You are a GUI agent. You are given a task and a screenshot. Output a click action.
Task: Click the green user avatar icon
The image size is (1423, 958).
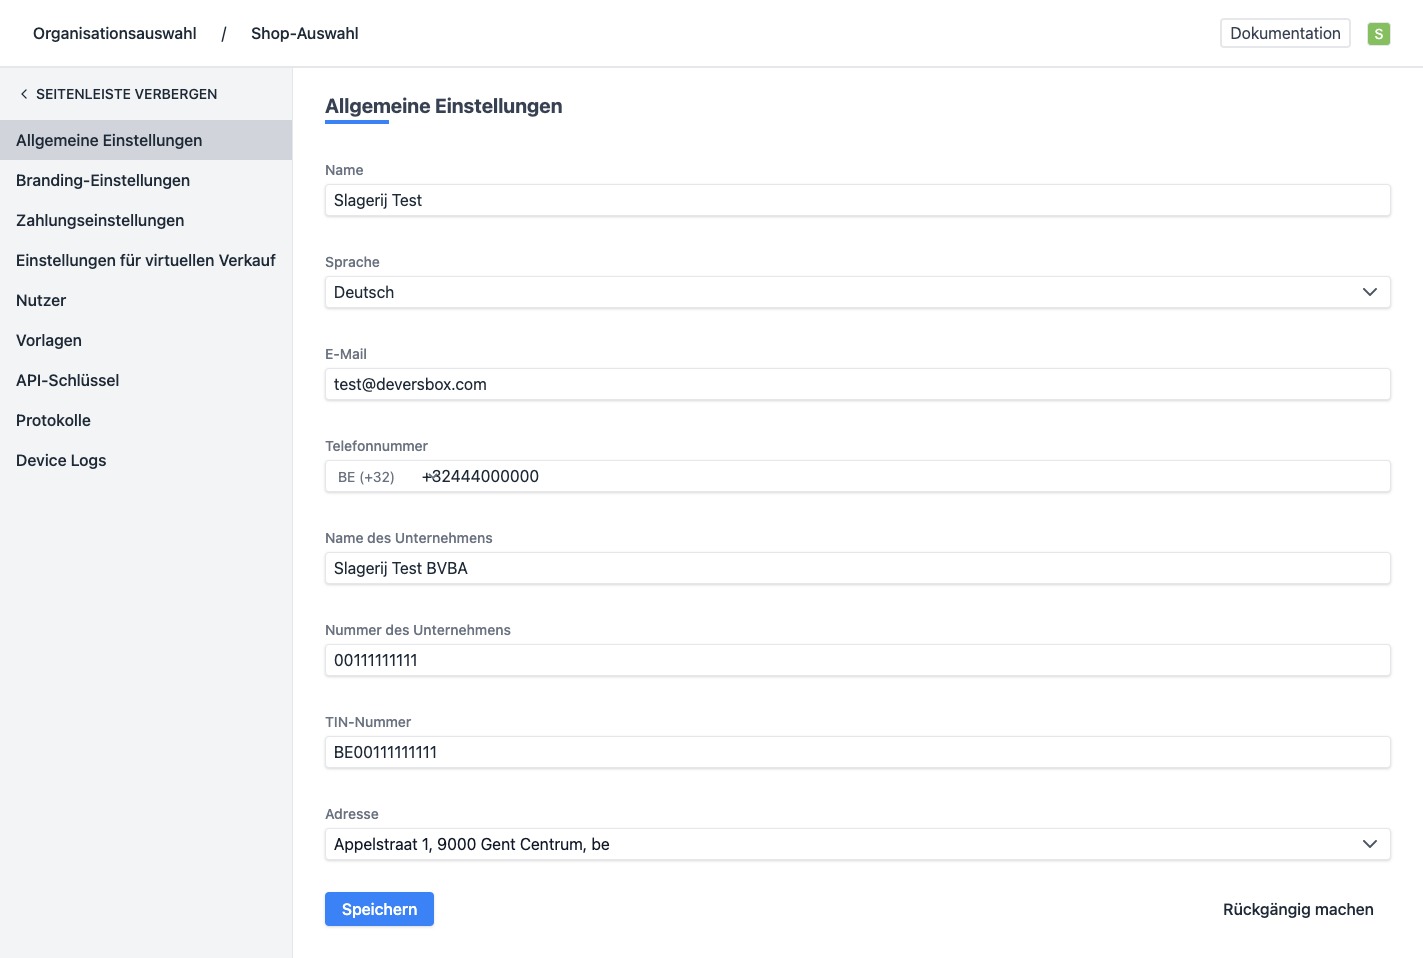(1378, 34)
